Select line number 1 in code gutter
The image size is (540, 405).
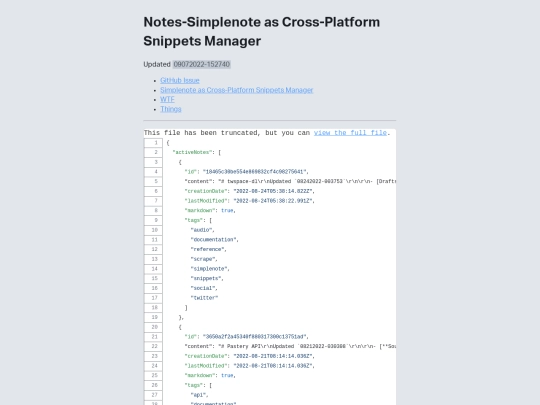point(153,143)
